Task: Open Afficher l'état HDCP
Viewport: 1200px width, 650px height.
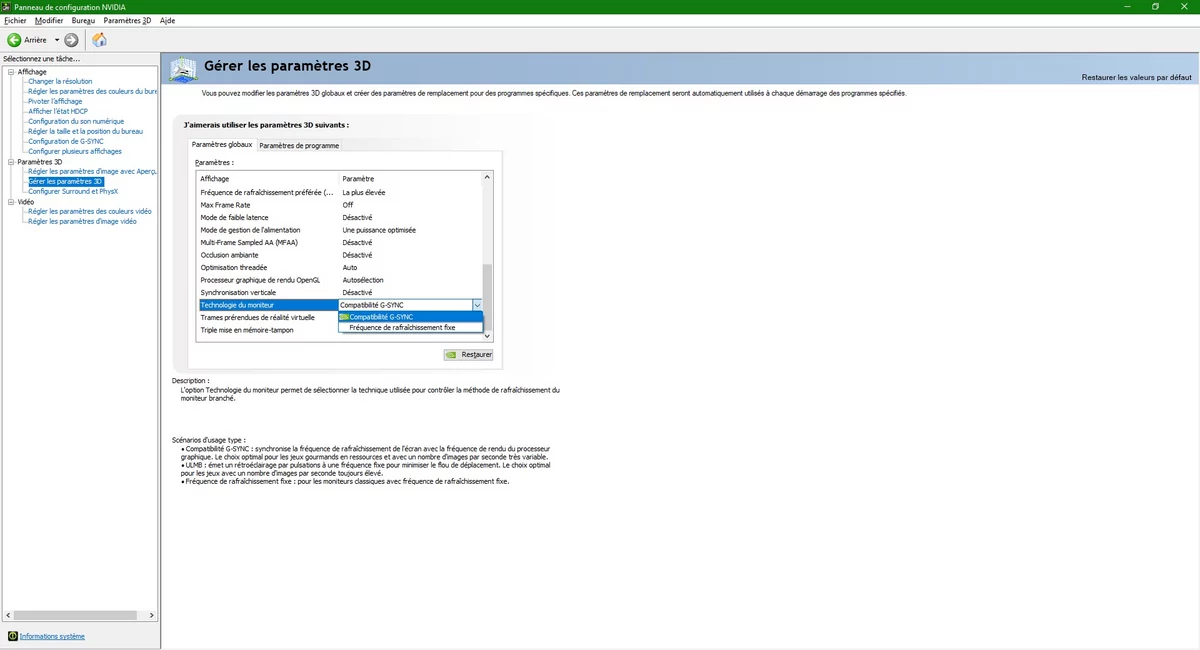Action: pos(57,112)
